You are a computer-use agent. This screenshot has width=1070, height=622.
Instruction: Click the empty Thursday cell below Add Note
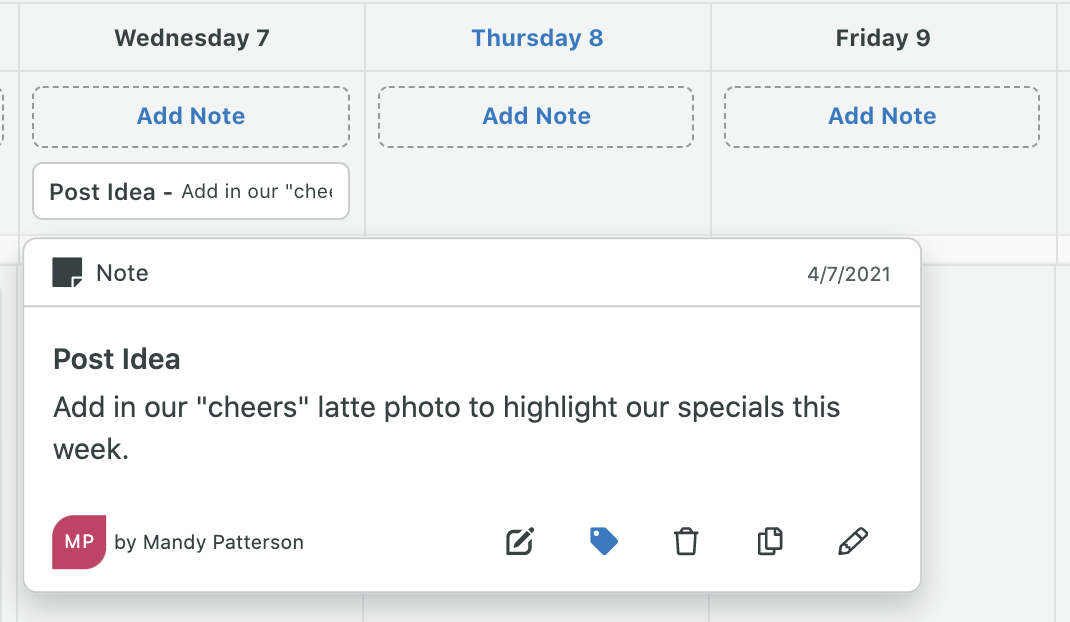coord(538,193)
